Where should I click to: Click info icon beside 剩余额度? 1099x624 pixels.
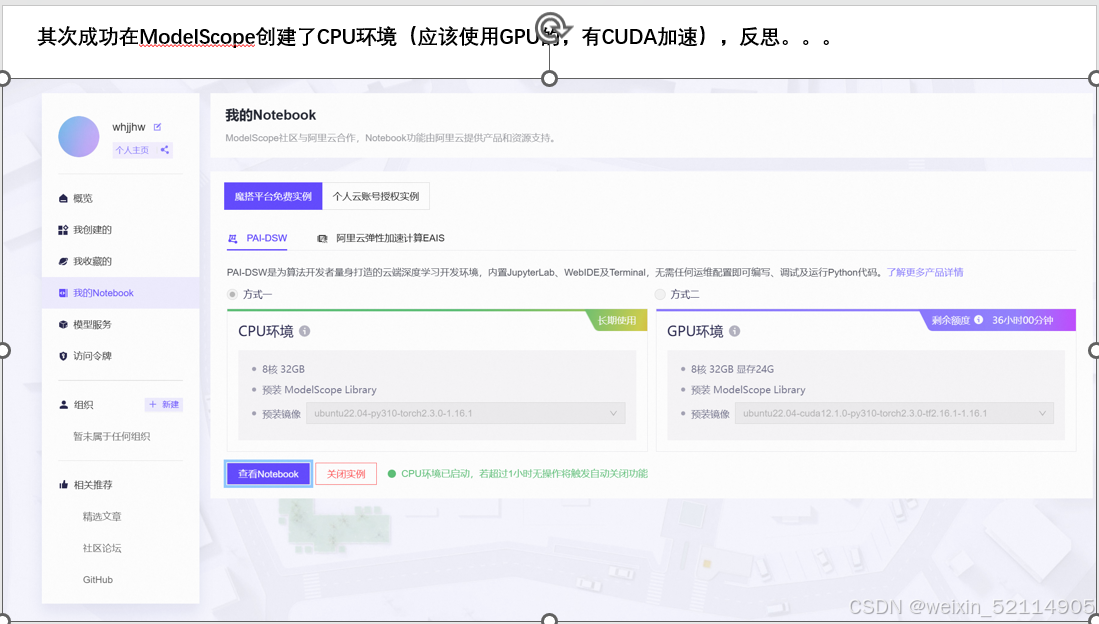(x=978, y=320)
